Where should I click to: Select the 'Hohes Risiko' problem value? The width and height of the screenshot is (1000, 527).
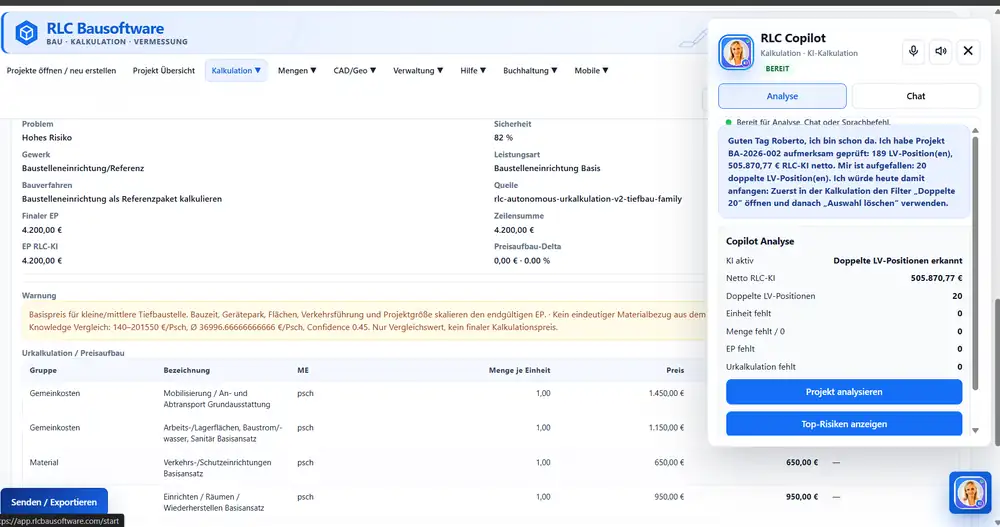tap(47, 138)
